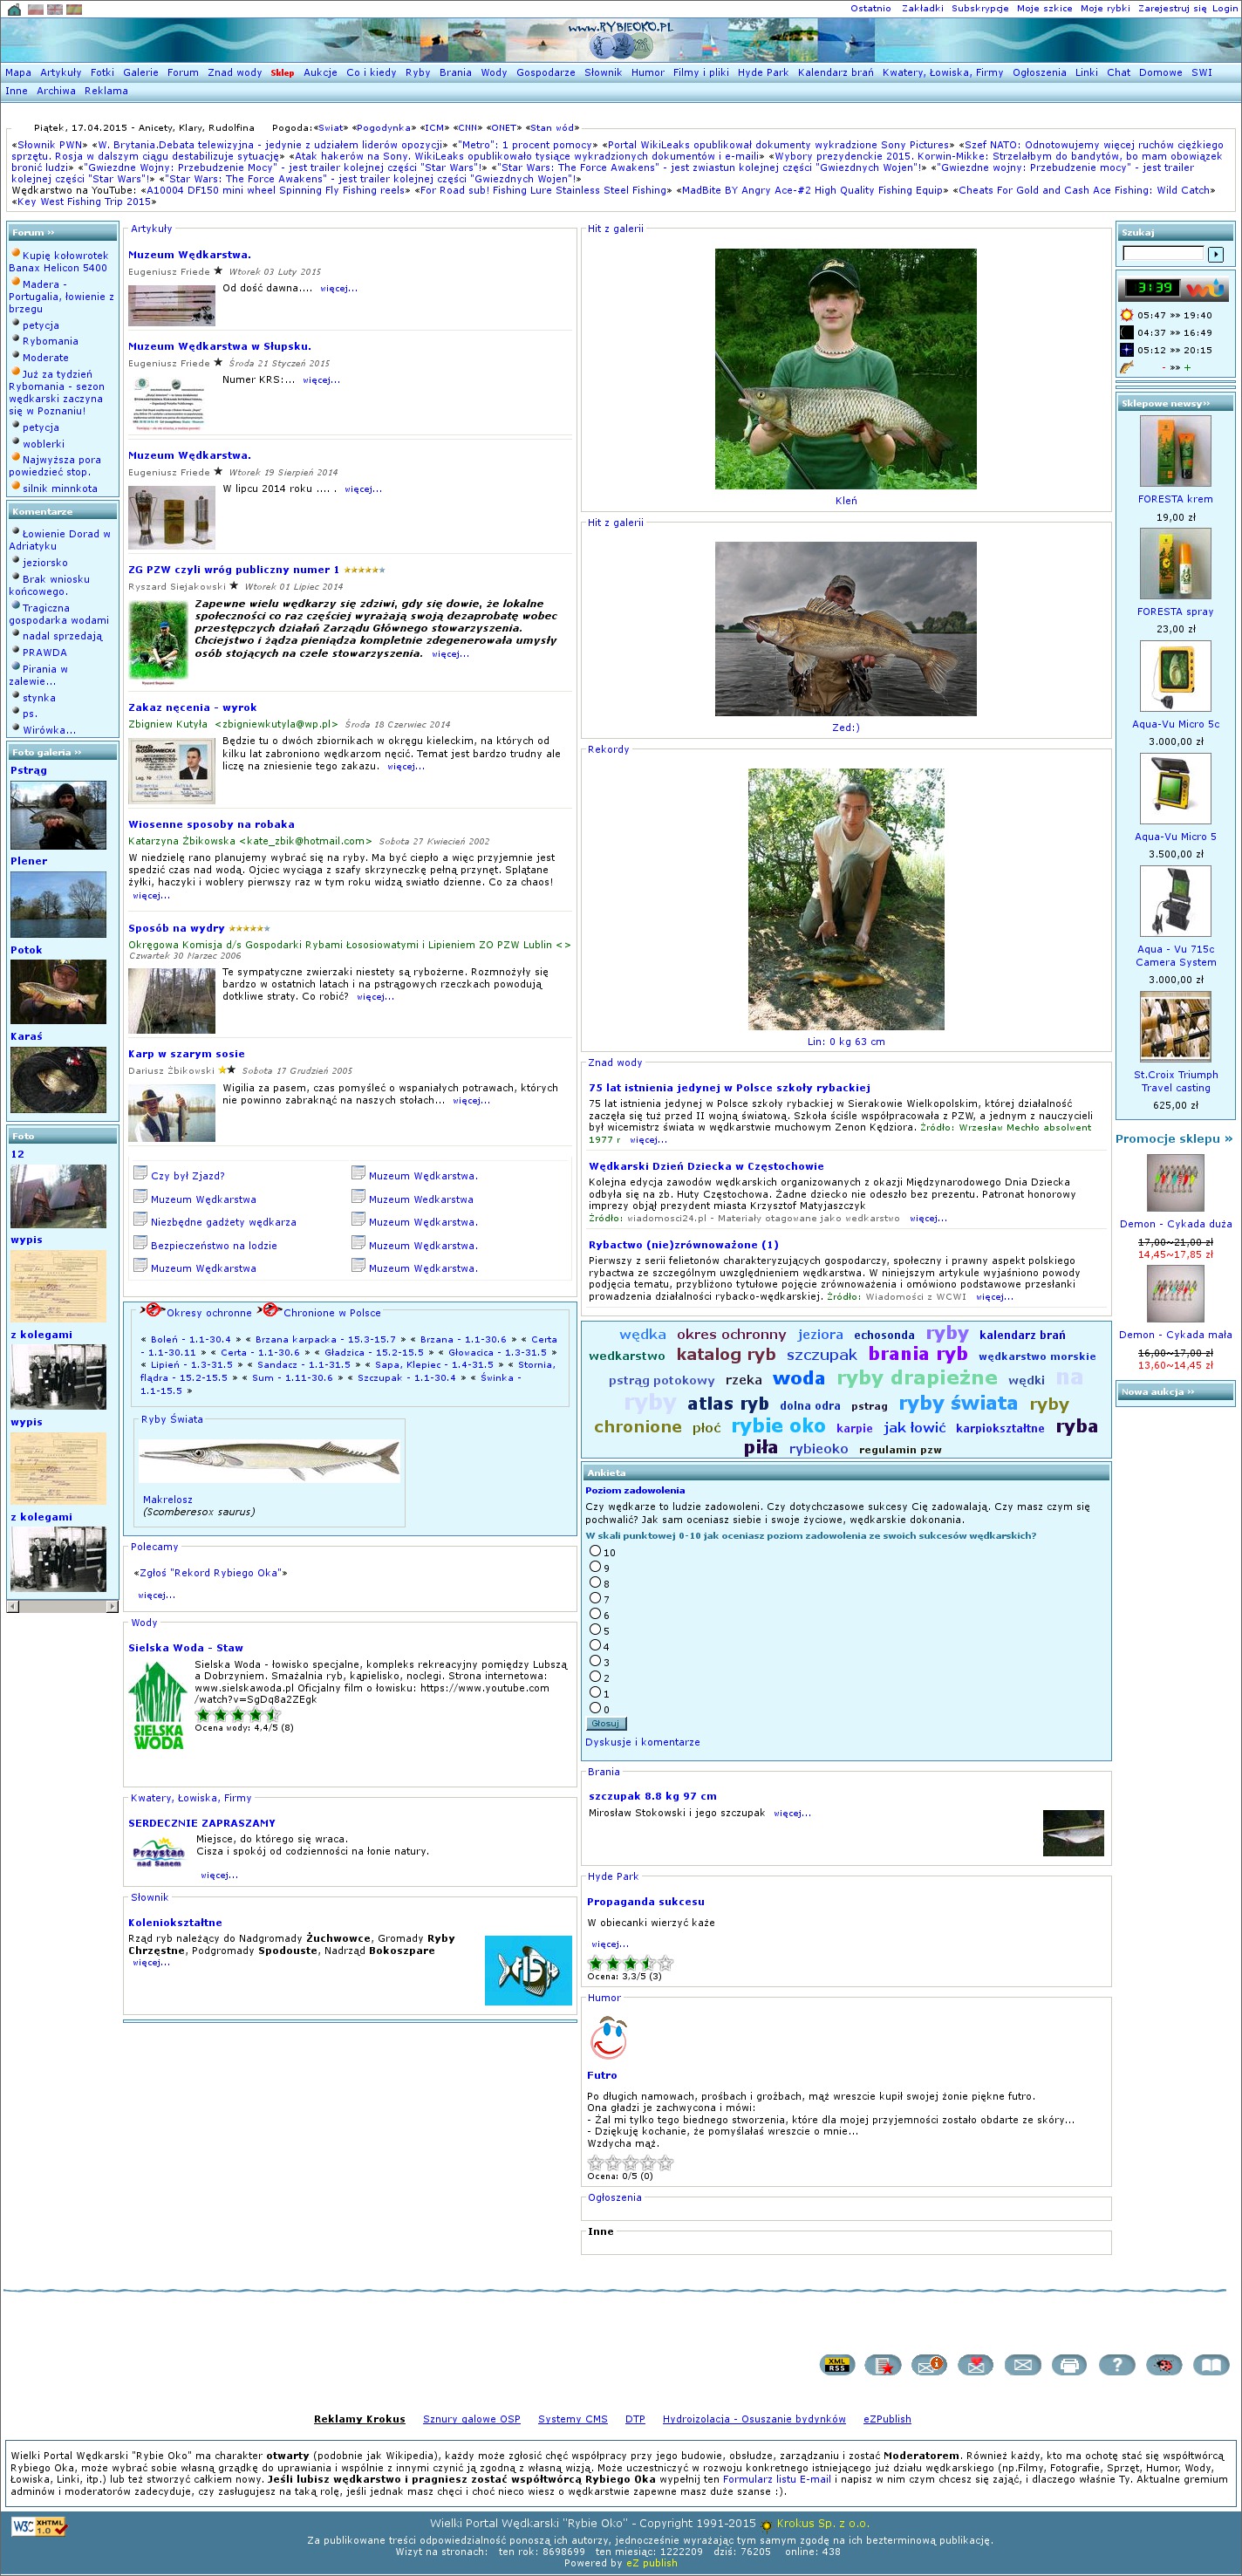Switch language via the Polish flag
The height and width of the screenshot is (2576, 1242).
pos(36,9)
